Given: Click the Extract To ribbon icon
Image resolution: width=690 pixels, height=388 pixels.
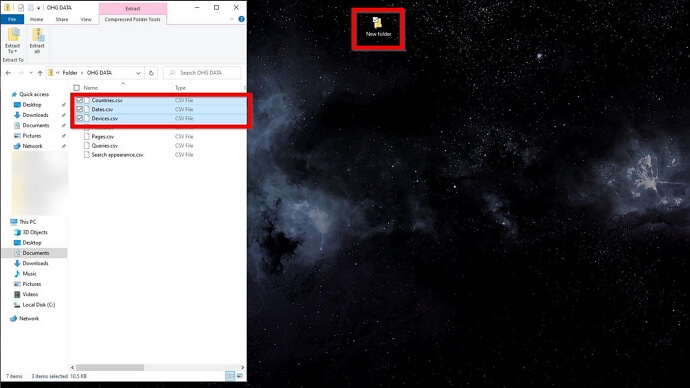Looking at the screenshot, I should pyautogui.click(x=13, y=35).
